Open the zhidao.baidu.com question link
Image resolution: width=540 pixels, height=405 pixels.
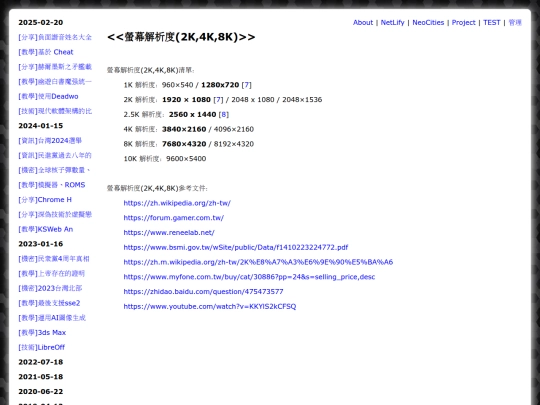(204, 292)
